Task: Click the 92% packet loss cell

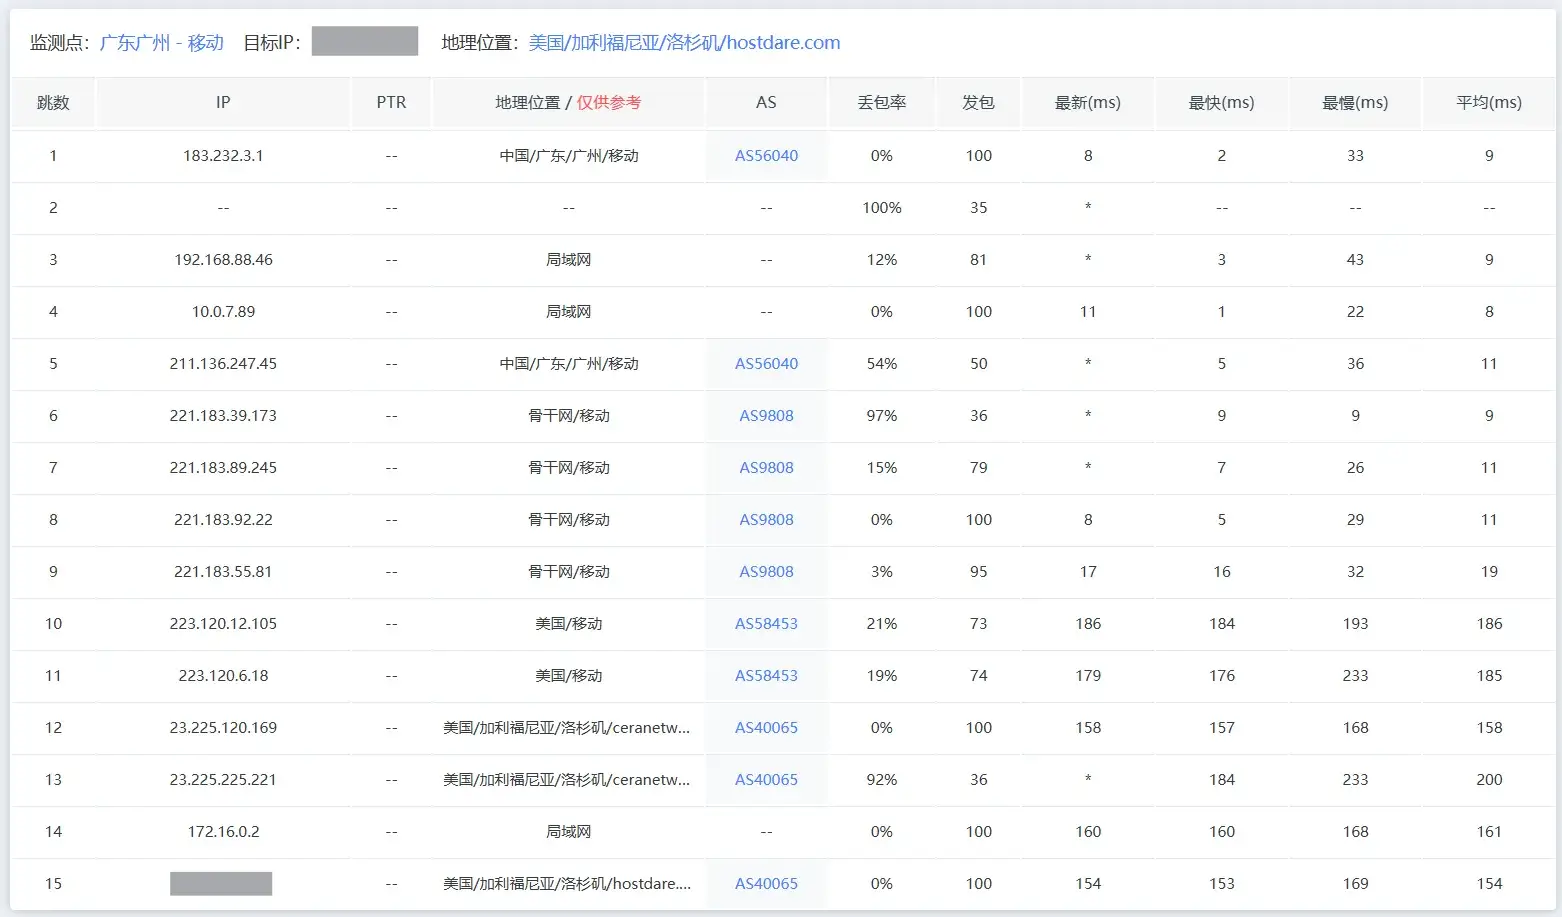Action: pos(881,780)
